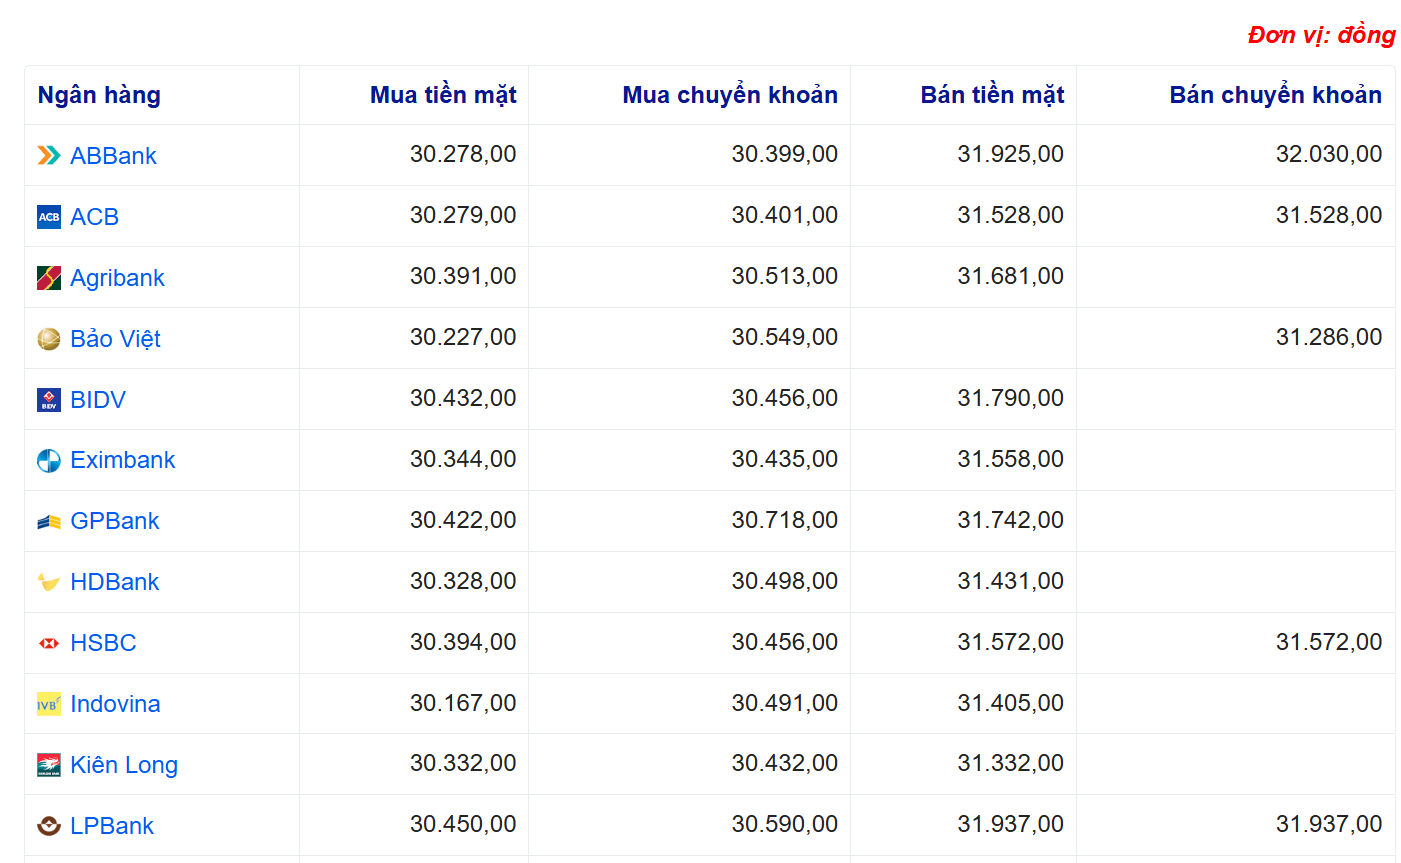
Task: Click the HSBC logo icon
Action: [x=49, y=643]
